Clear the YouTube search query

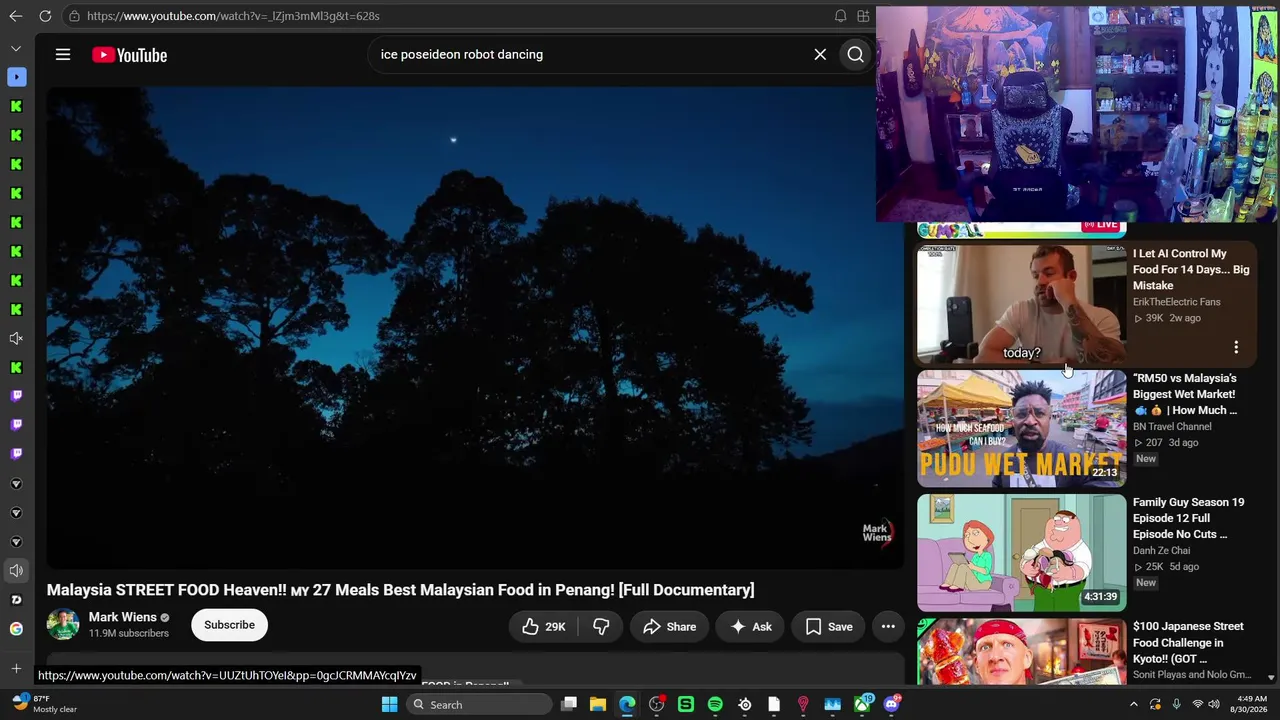(x=820, y=55)
